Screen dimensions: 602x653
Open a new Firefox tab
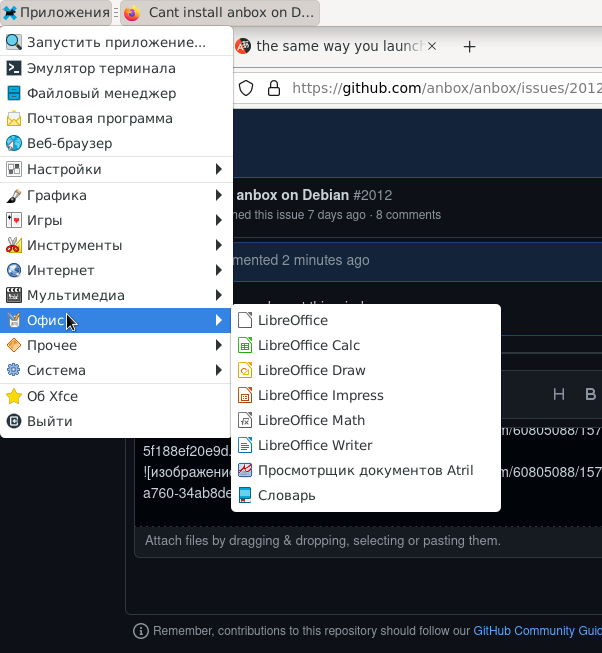pyautogui.click(x=469, y=47)
